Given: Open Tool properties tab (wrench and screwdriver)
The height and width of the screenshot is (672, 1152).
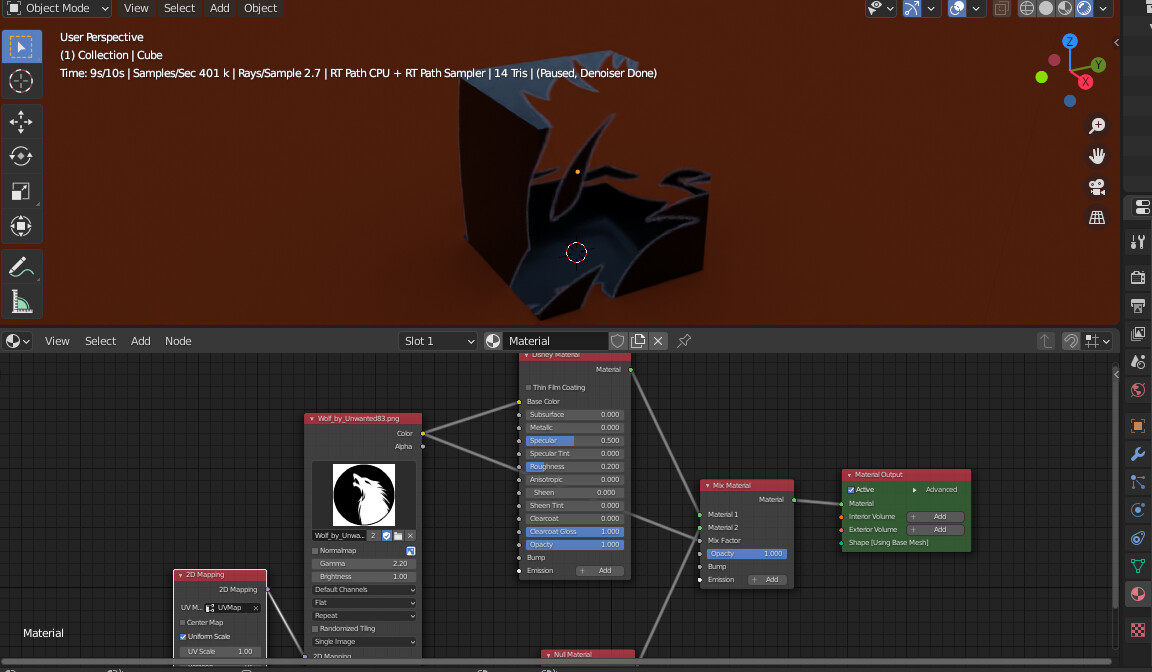Looking at the screenshot, I should [1138, 242].
